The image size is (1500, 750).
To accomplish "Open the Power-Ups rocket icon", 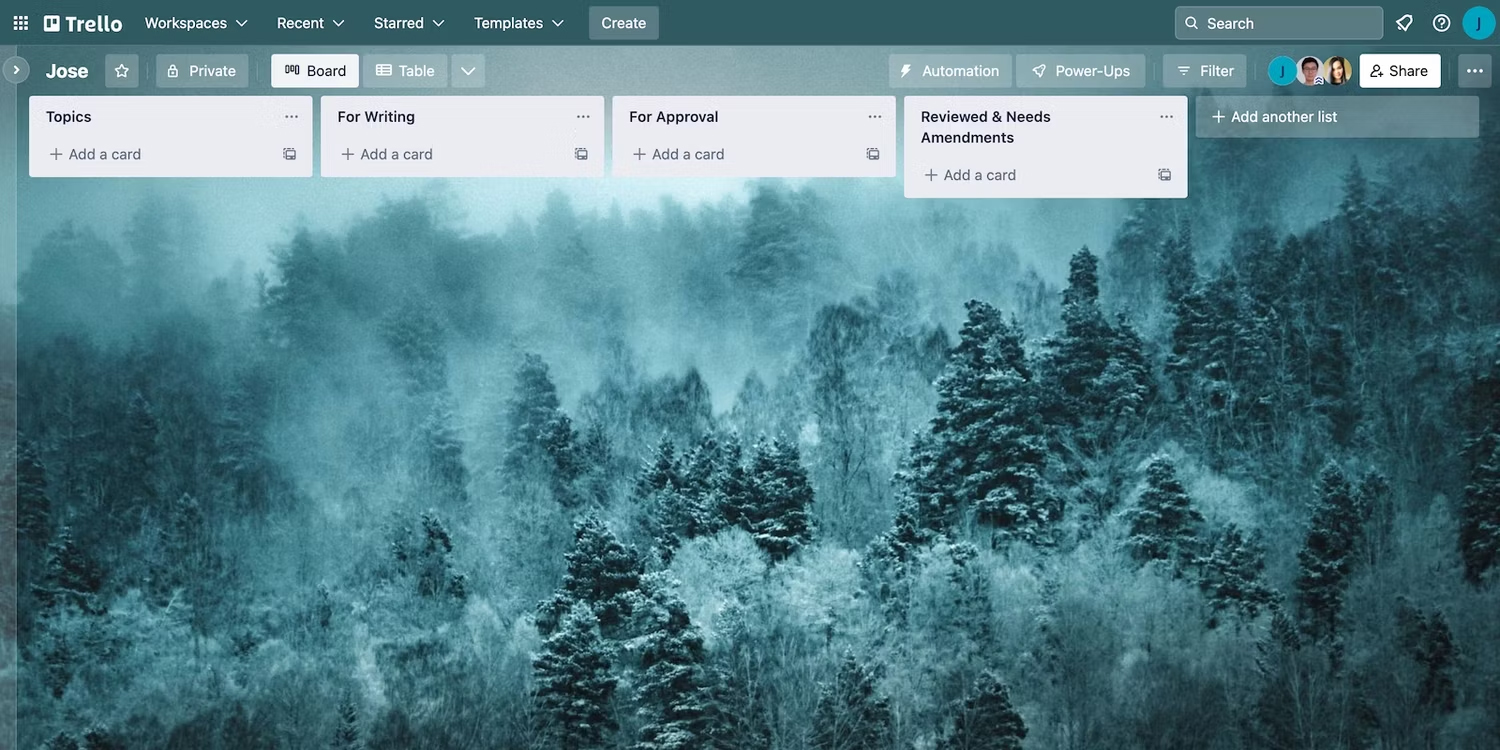I will [x=1040, y=70].
